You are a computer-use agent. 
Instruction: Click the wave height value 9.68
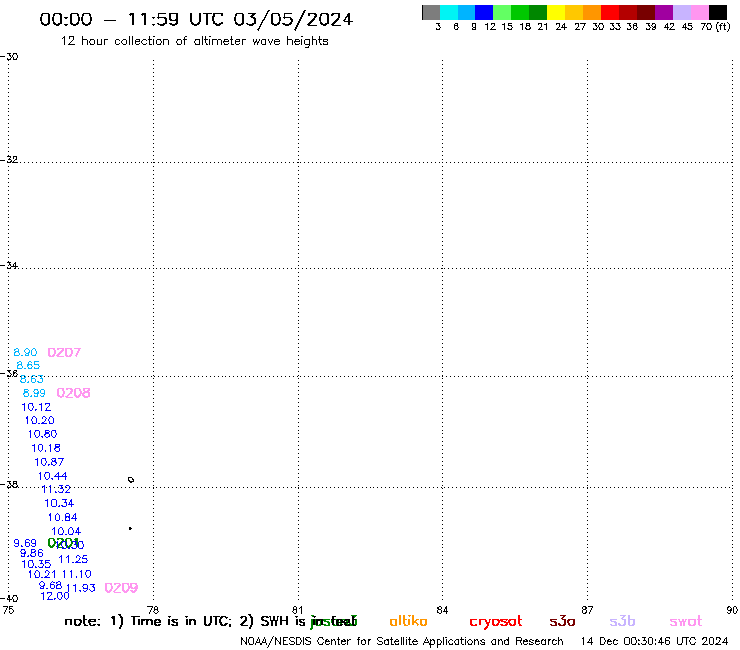tap(50, 585)
